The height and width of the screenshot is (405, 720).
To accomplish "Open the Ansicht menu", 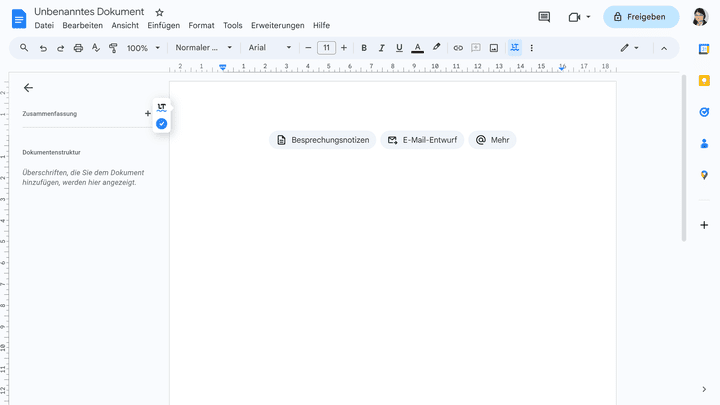I will pos(125,25).
